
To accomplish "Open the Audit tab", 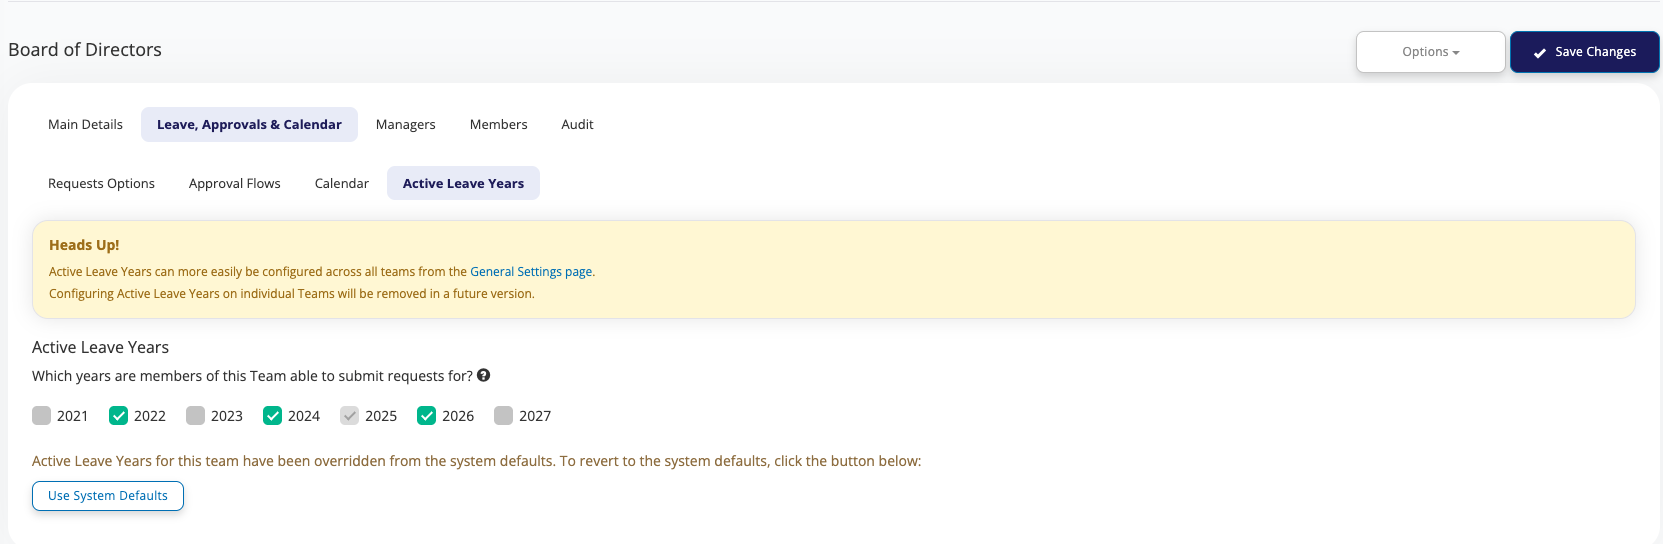I will pyautogui.click(x=577, y=125).
